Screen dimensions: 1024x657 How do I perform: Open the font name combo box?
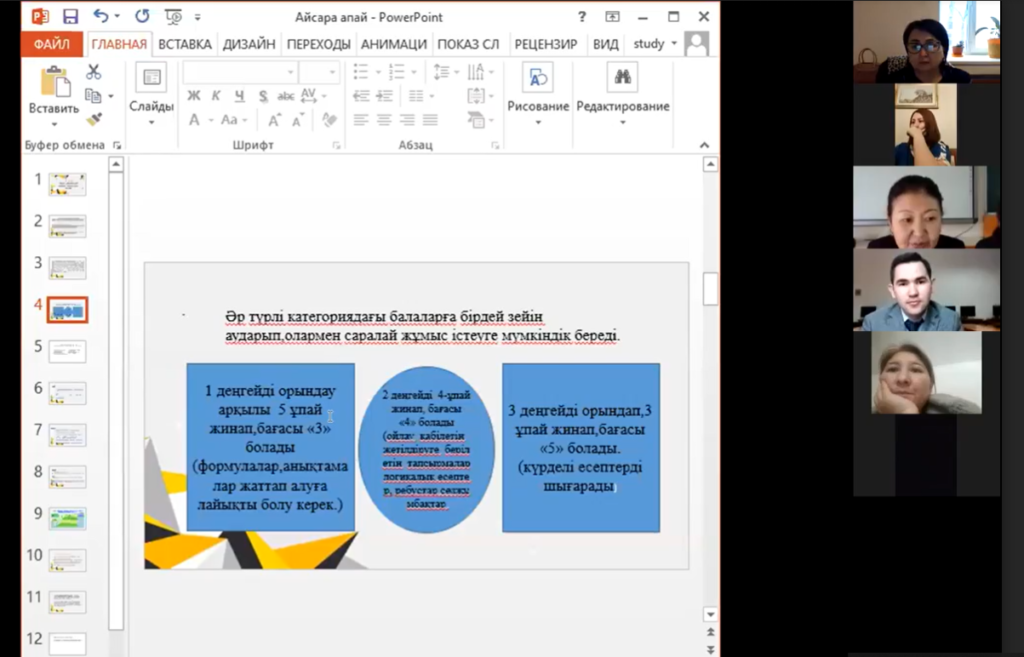240,72
